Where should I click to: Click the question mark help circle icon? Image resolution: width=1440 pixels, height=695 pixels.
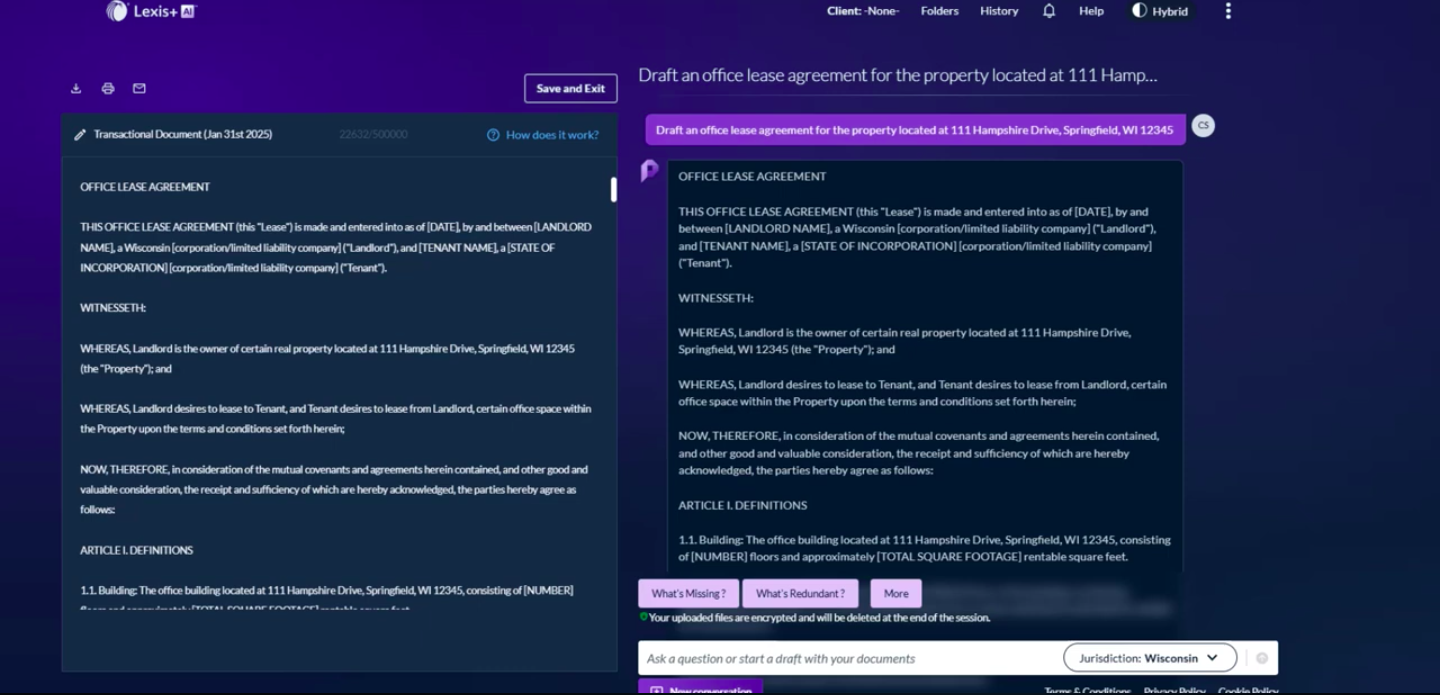[x=493, y=135]
